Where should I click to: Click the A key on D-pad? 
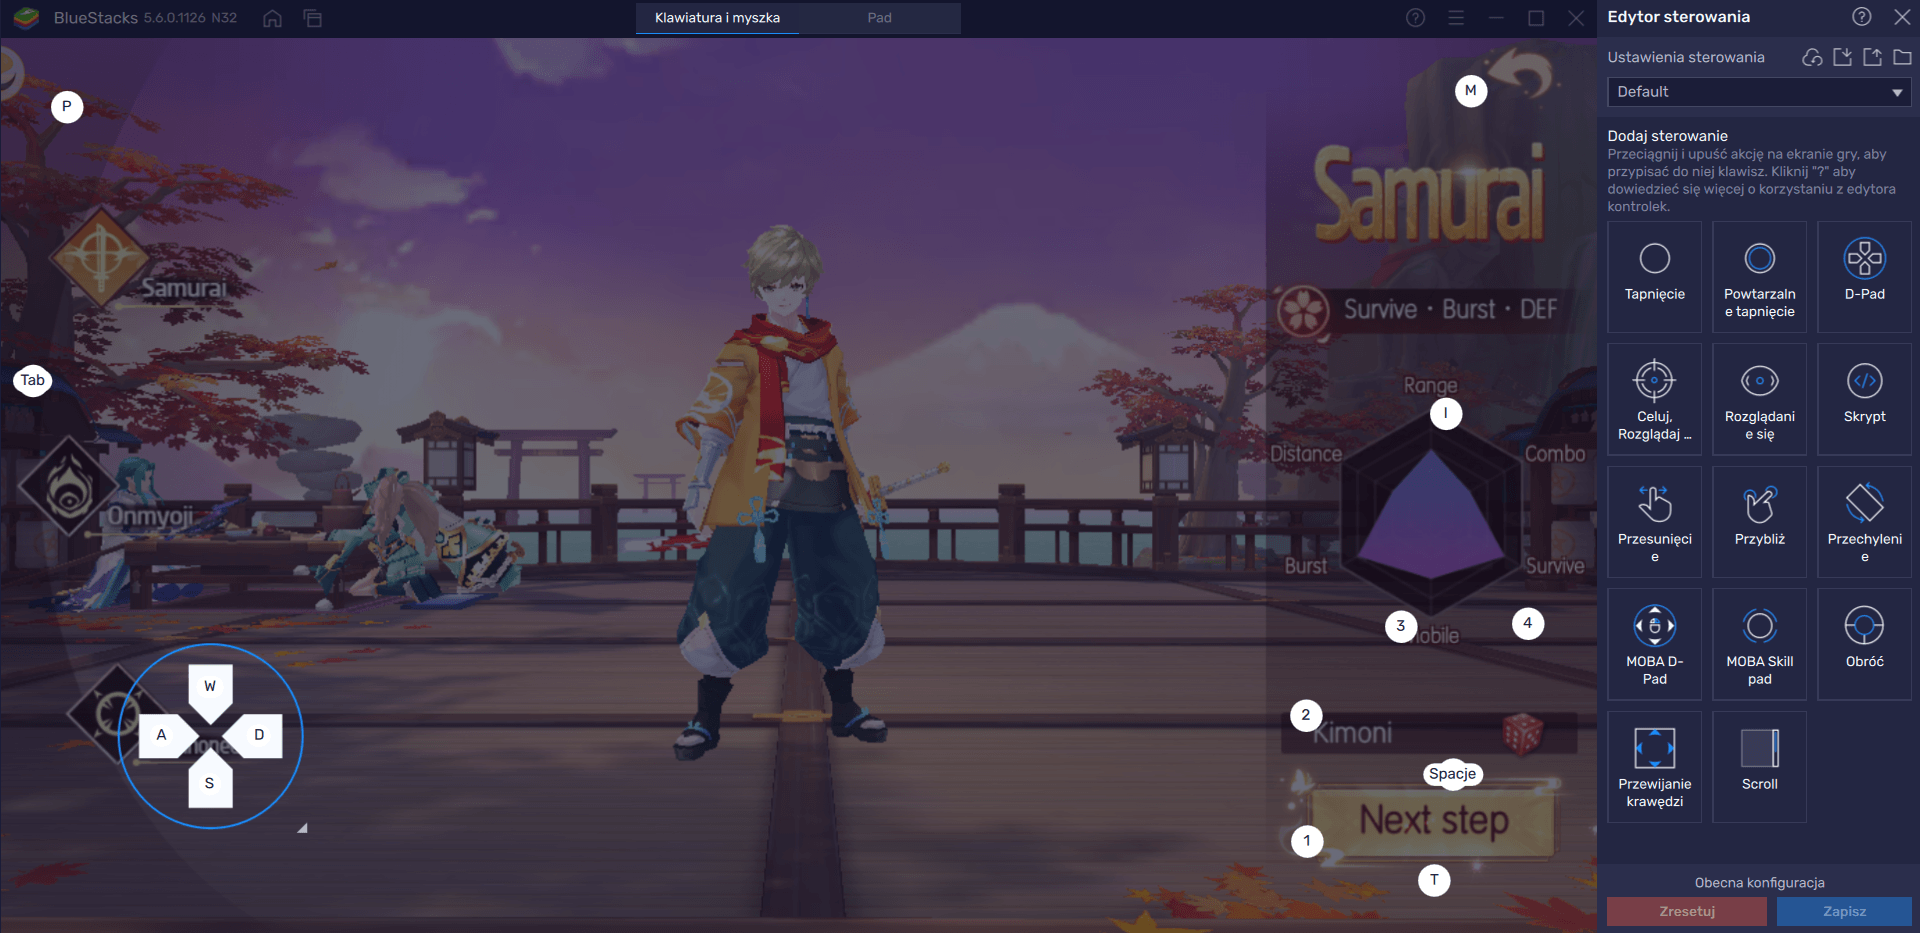tap(166, 736)
